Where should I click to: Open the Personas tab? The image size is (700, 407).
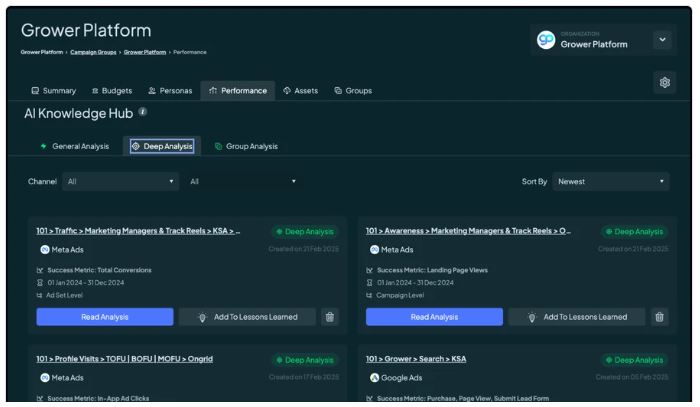(x=170, y=91)
